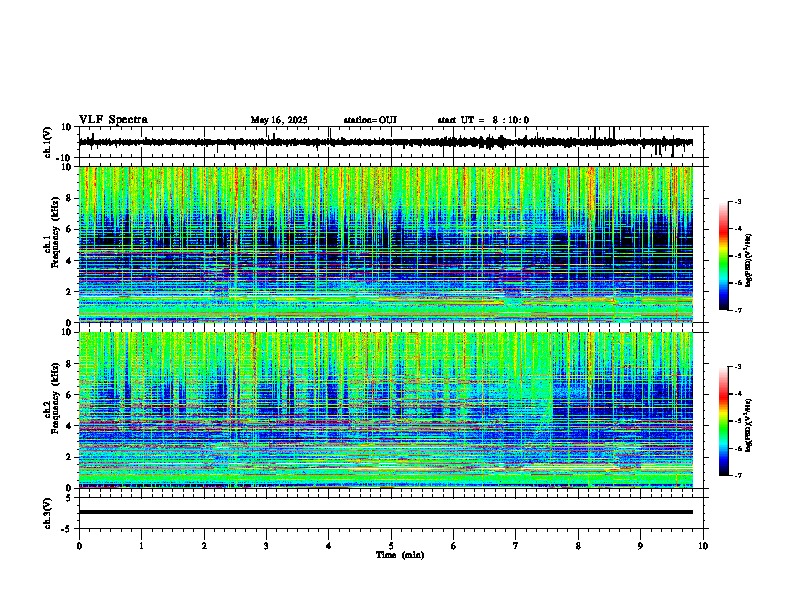Screen dimensions: 792x612
Task: Click the ch.2 spectrogram color scale bar
Action: click(724, 421)
